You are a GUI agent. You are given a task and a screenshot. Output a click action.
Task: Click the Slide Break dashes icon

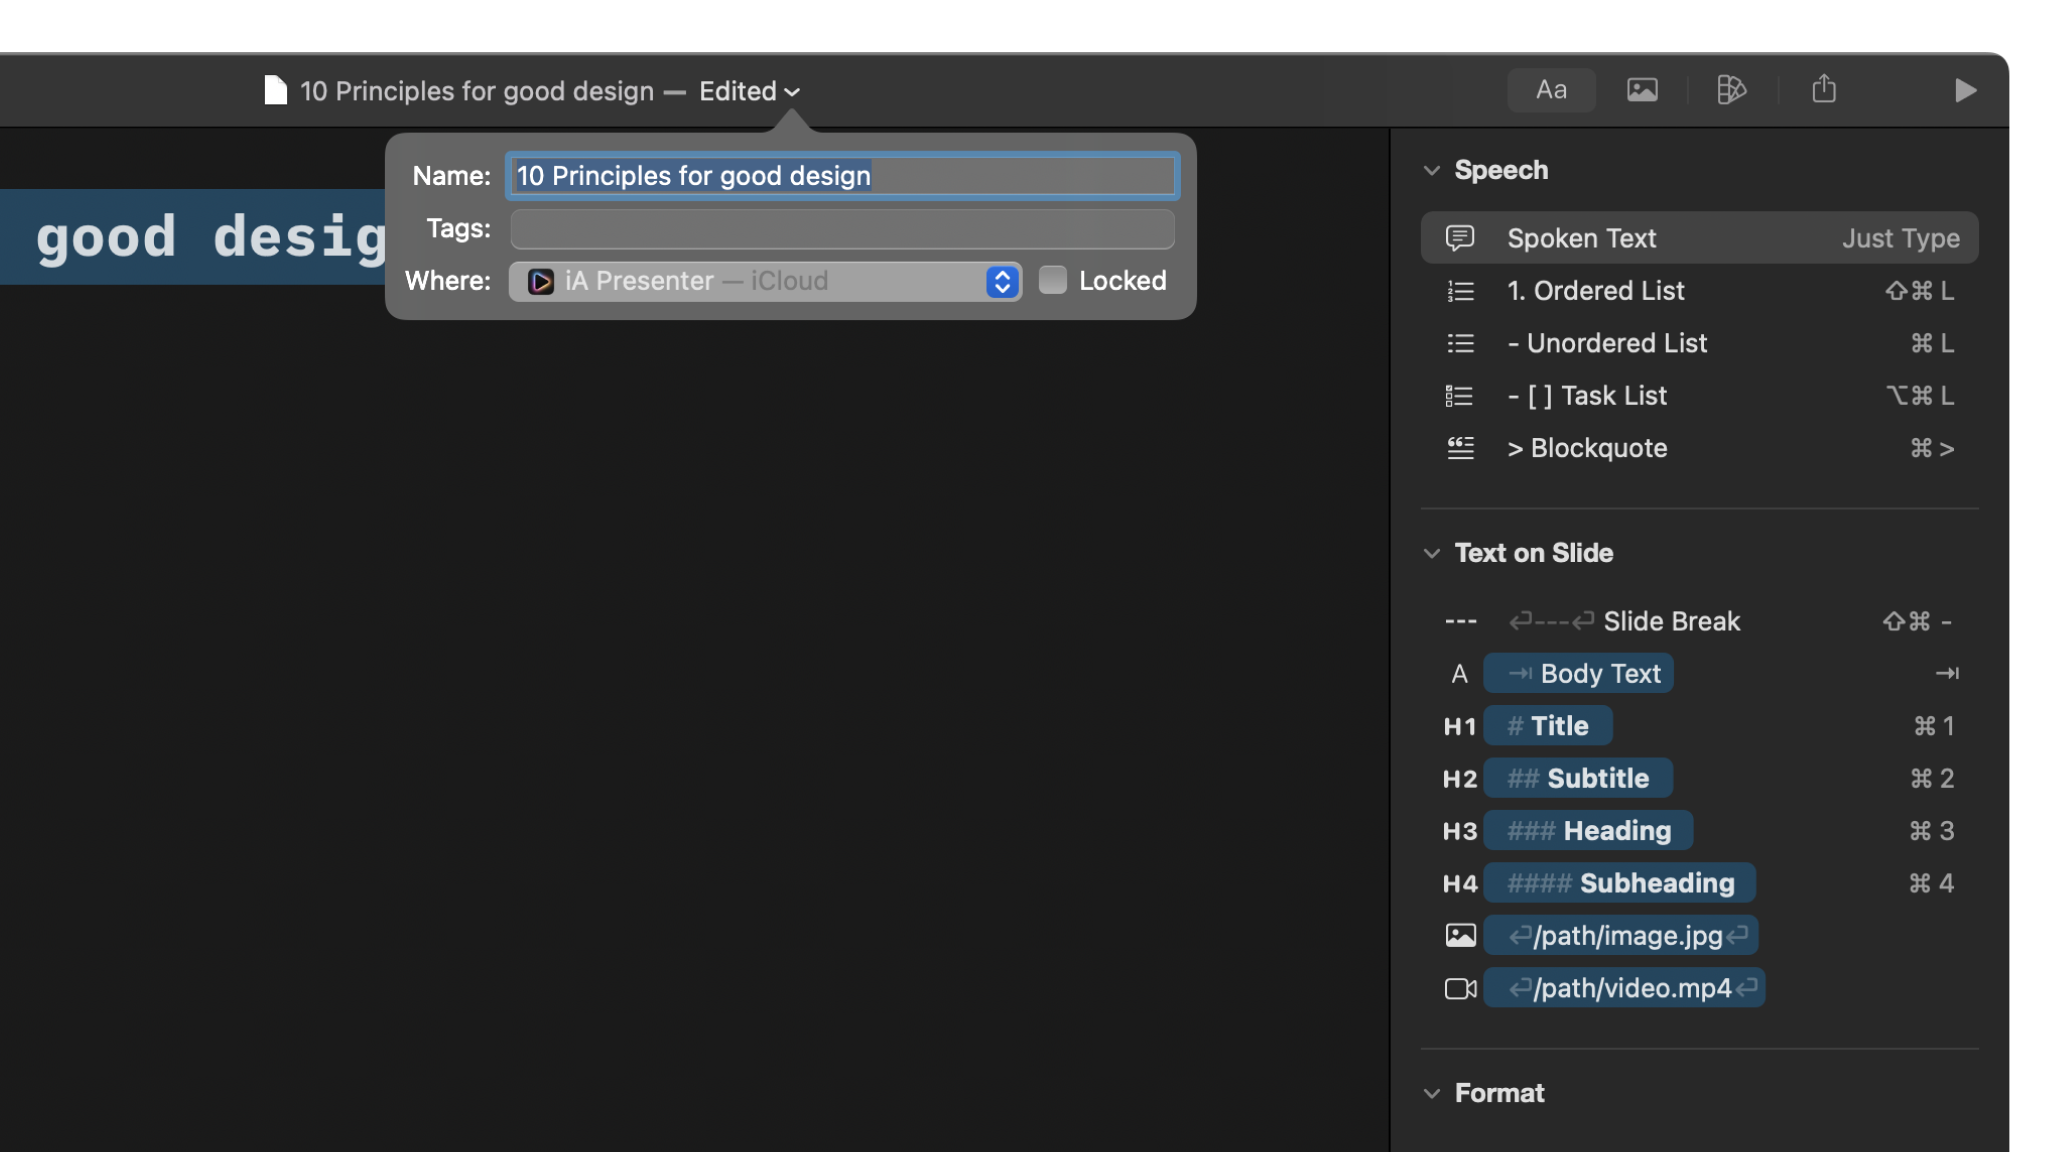point(1460,621)
